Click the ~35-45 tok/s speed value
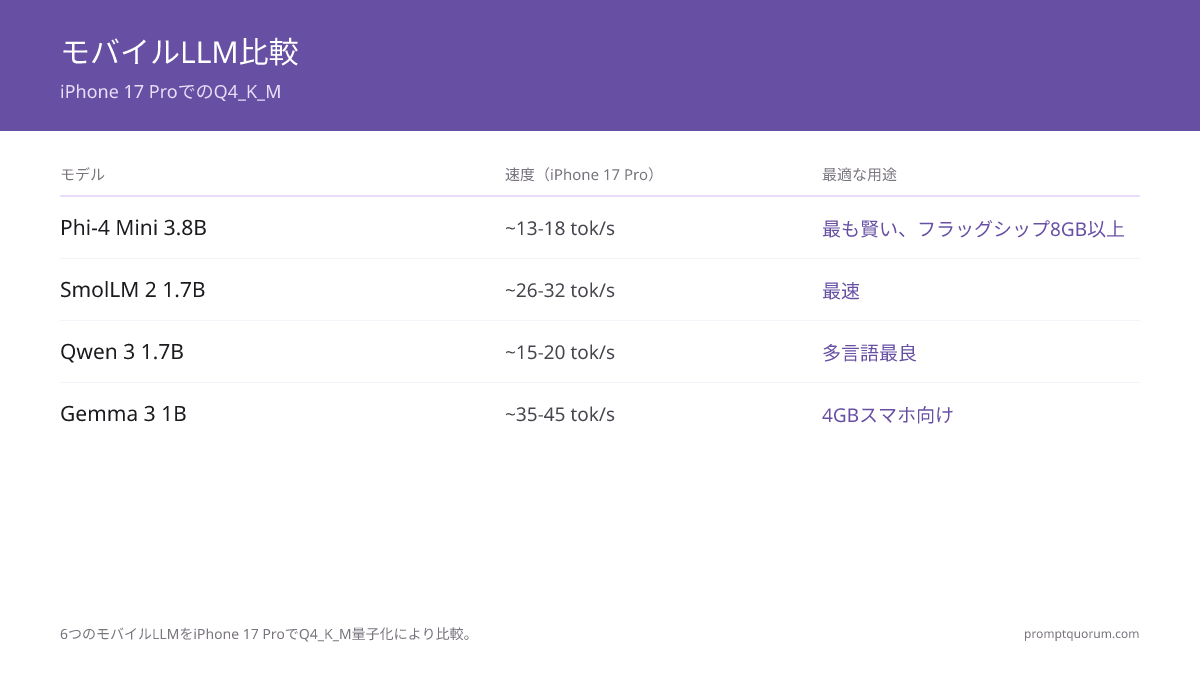Viewport: 1200px width, 675px height. 560,414
